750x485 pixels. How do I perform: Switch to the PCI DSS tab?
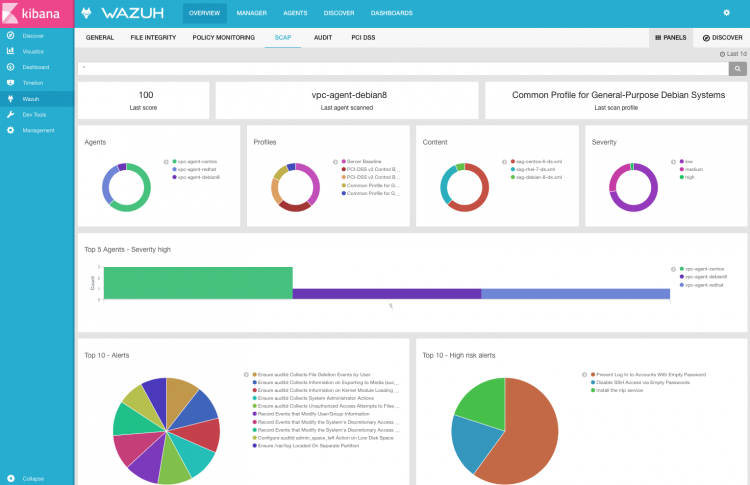[364, 37]
